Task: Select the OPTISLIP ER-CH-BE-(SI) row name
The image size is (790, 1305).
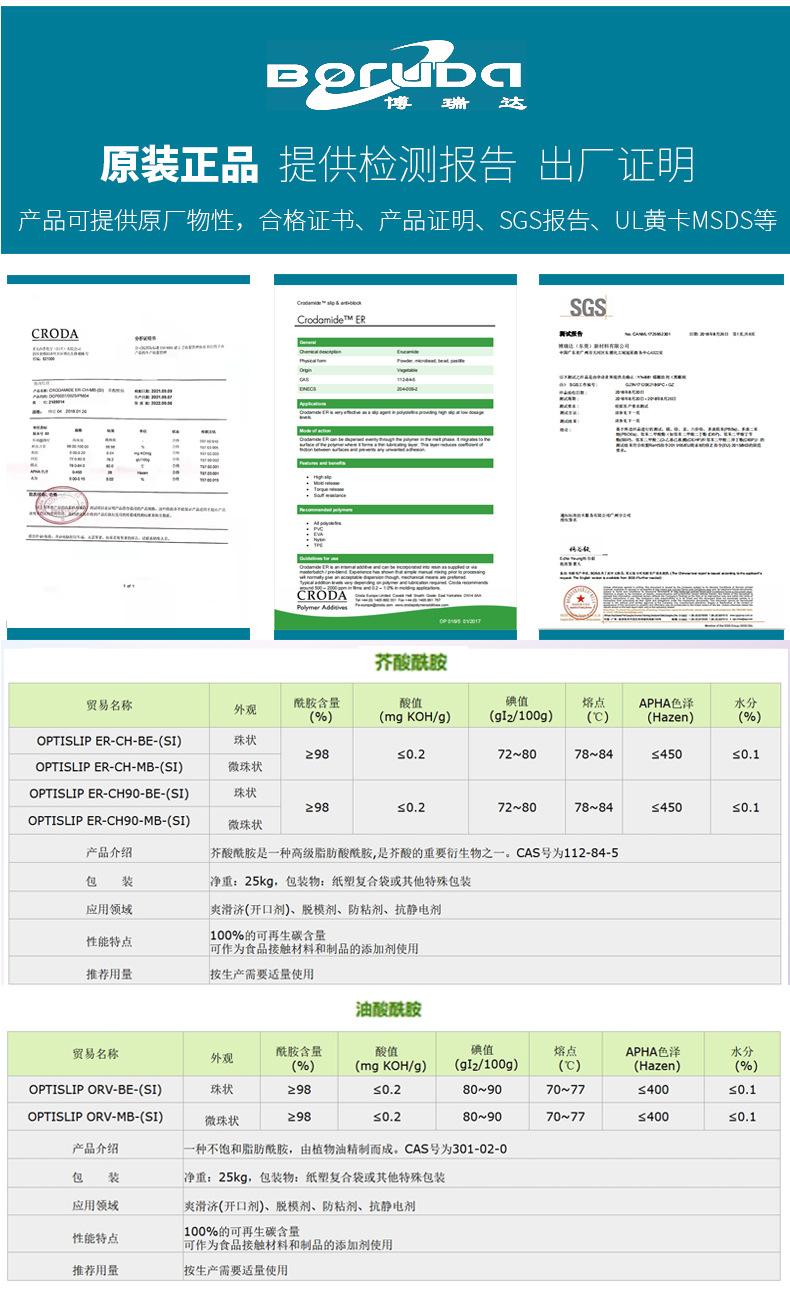Action: [109, 740]
